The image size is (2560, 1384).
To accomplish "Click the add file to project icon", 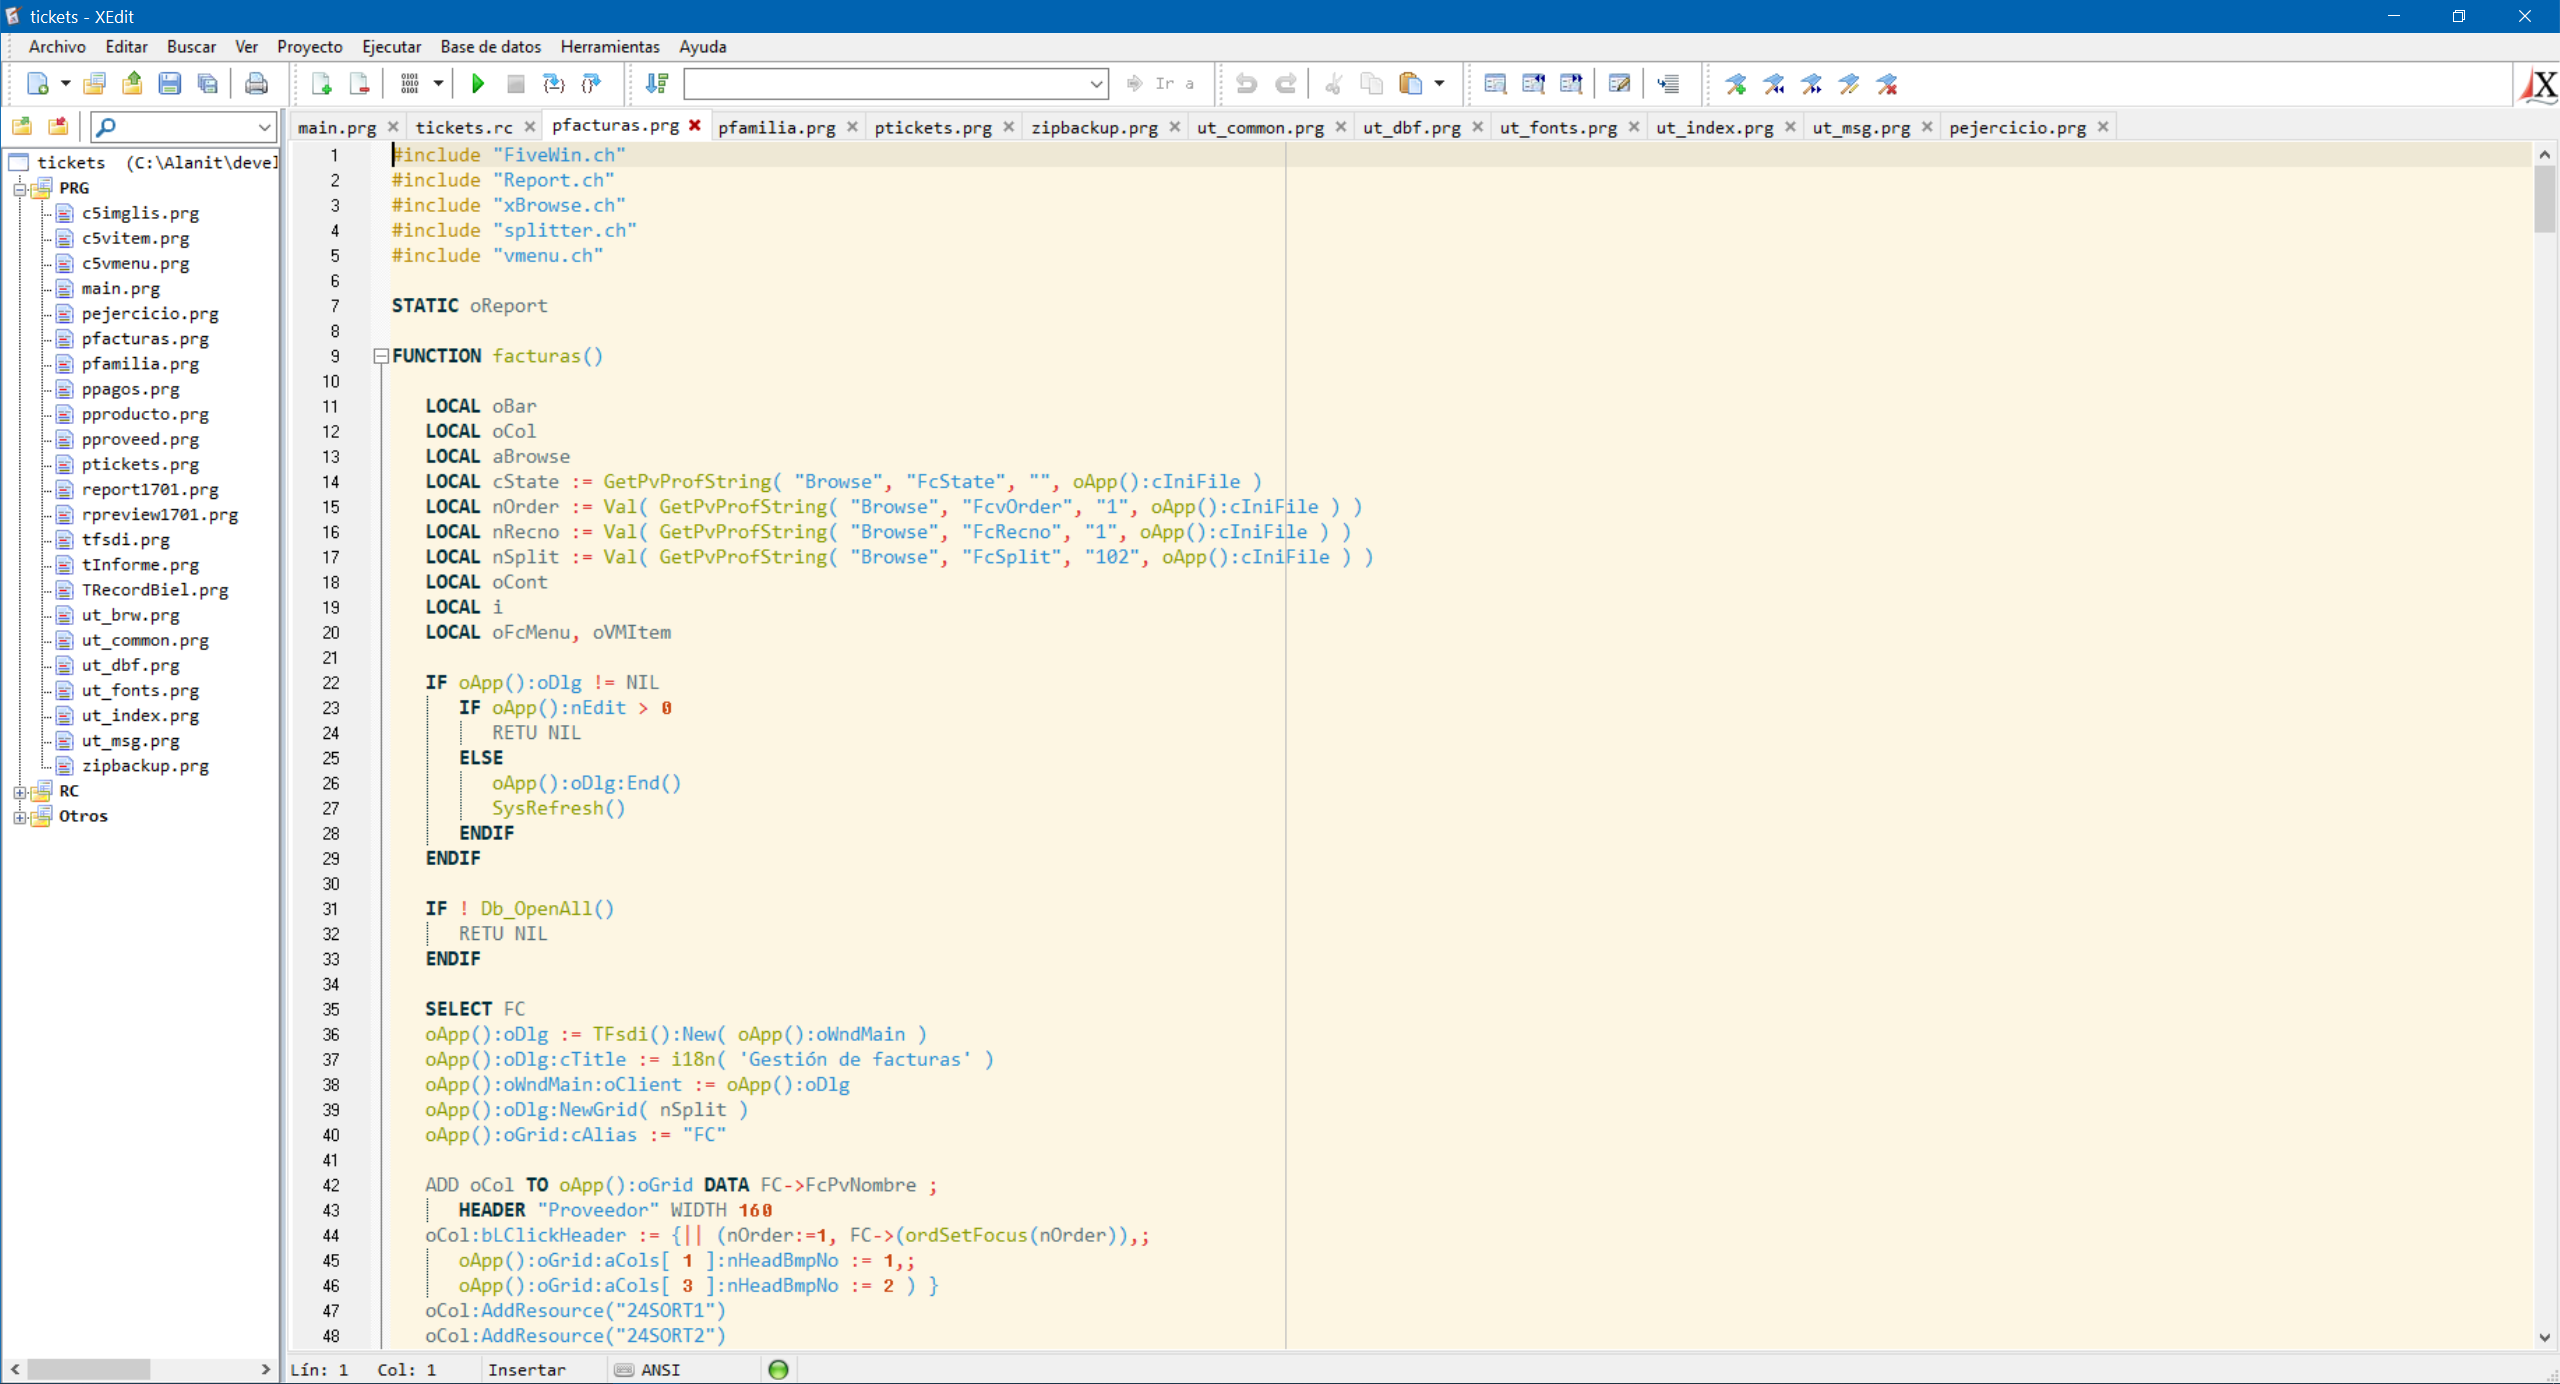I will tap(322, 84).
